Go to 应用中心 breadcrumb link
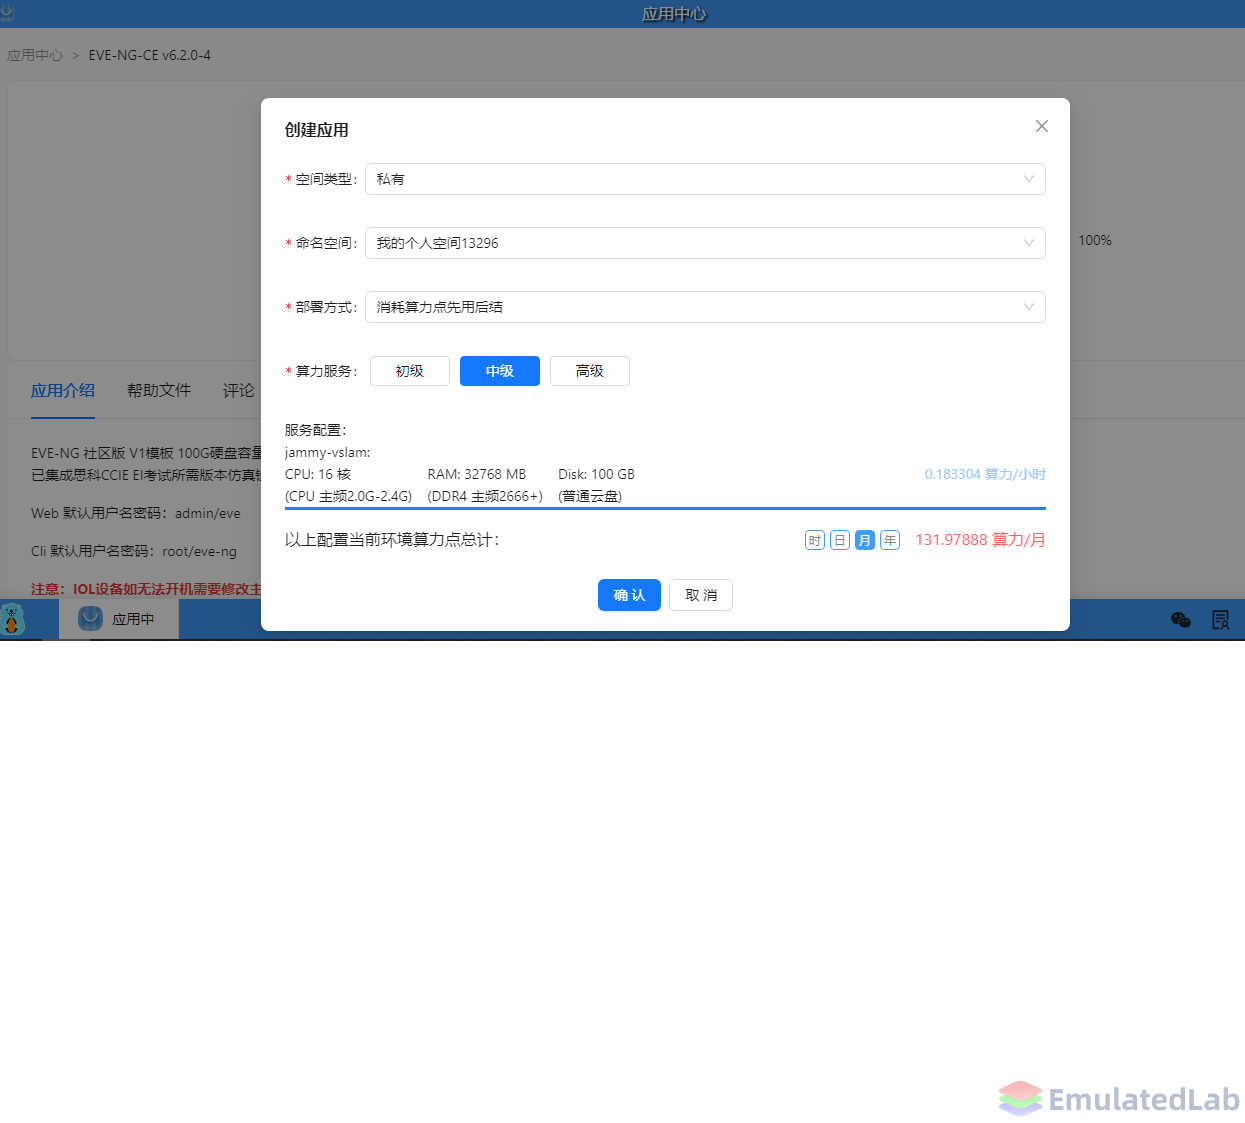1245x1123 pixels. tap(35, 56)
